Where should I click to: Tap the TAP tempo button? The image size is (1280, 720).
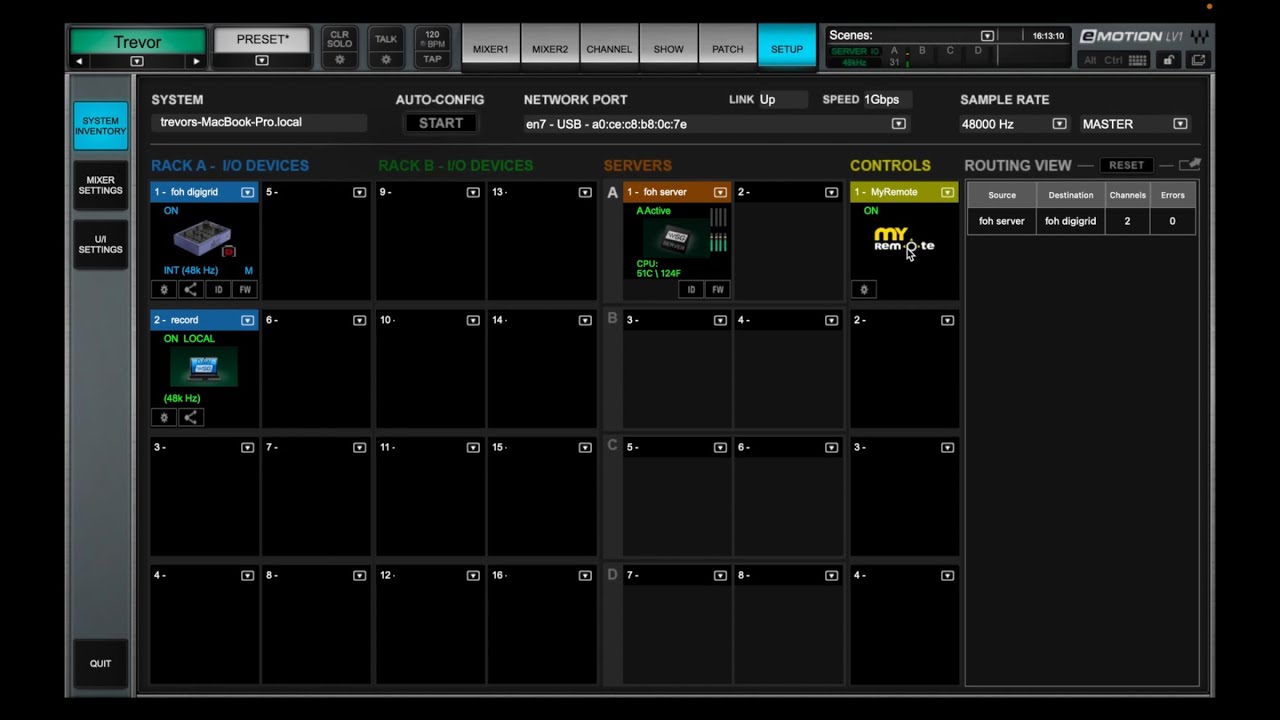[x=432, y=59]
